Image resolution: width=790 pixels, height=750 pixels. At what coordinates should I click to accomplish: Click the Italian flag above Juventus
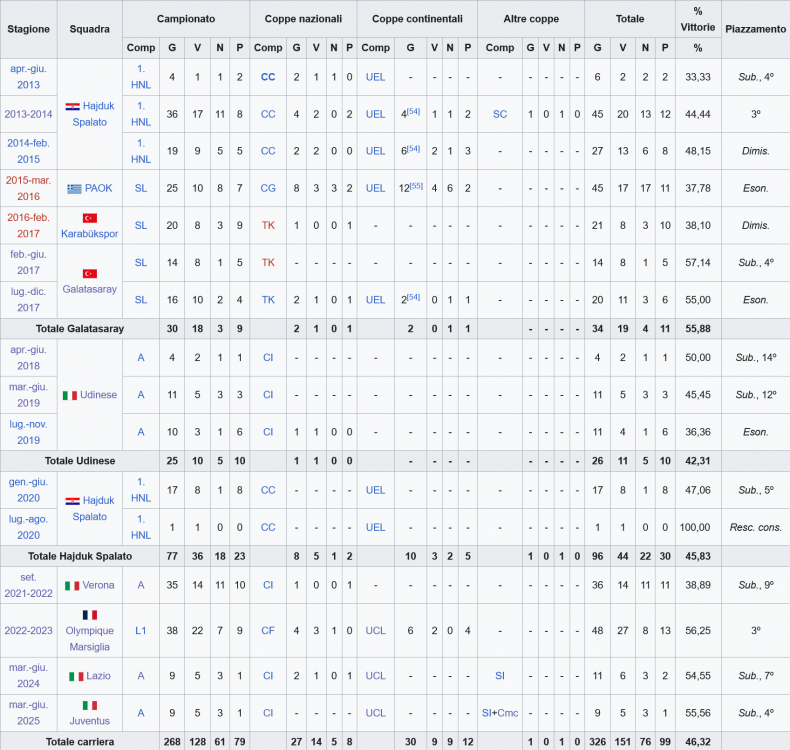pos(90,705)
